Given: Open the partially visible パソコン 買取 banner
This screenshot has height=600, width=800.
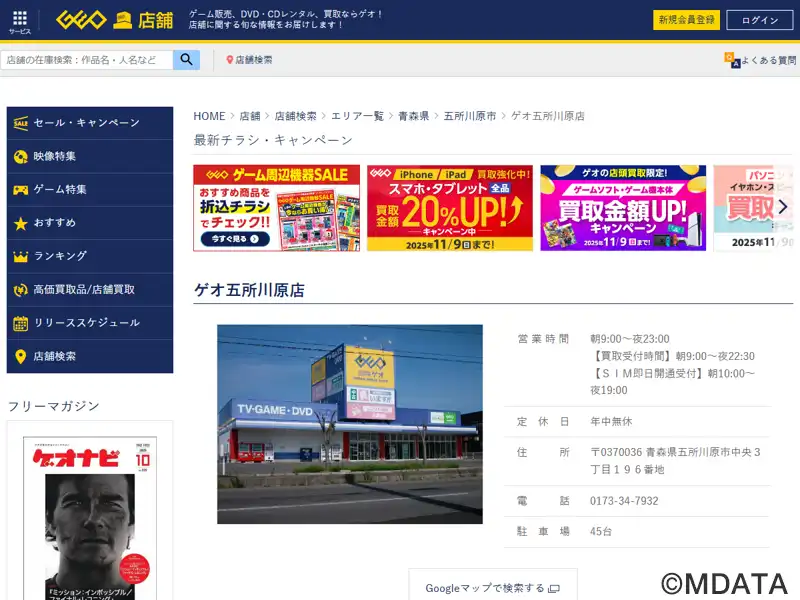Looking at the screenshot, I should (753, 208).
